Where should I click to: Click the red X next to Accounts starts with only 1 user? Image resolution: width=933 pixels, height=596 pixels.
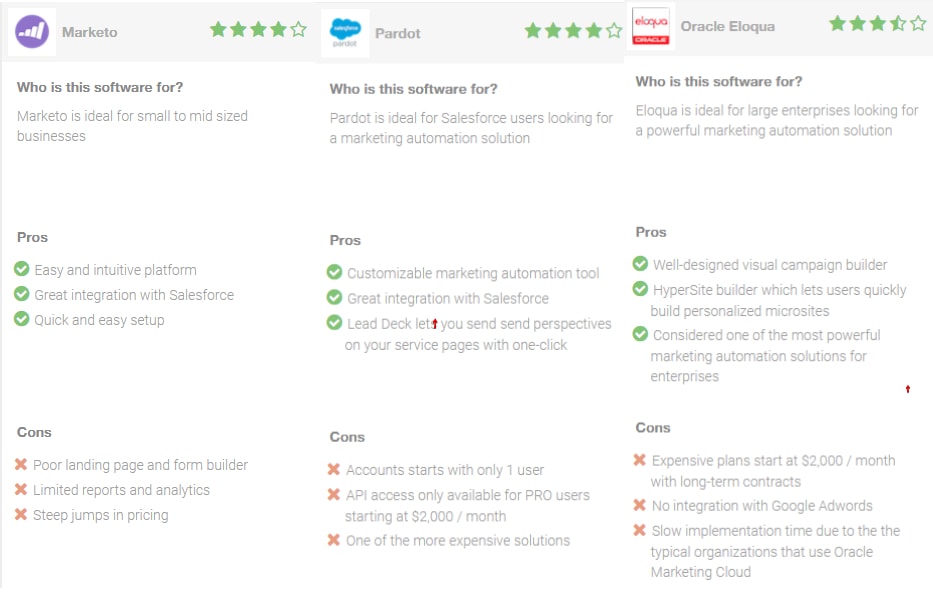[334, 469]
